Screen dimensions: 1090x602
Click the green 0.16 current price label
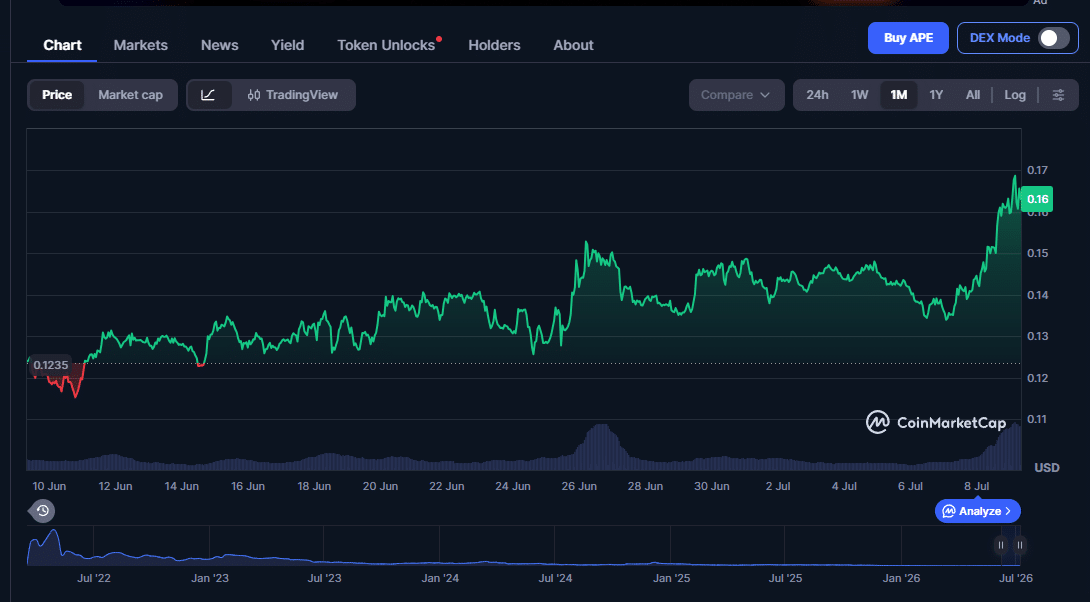[x=1037, y=200]
